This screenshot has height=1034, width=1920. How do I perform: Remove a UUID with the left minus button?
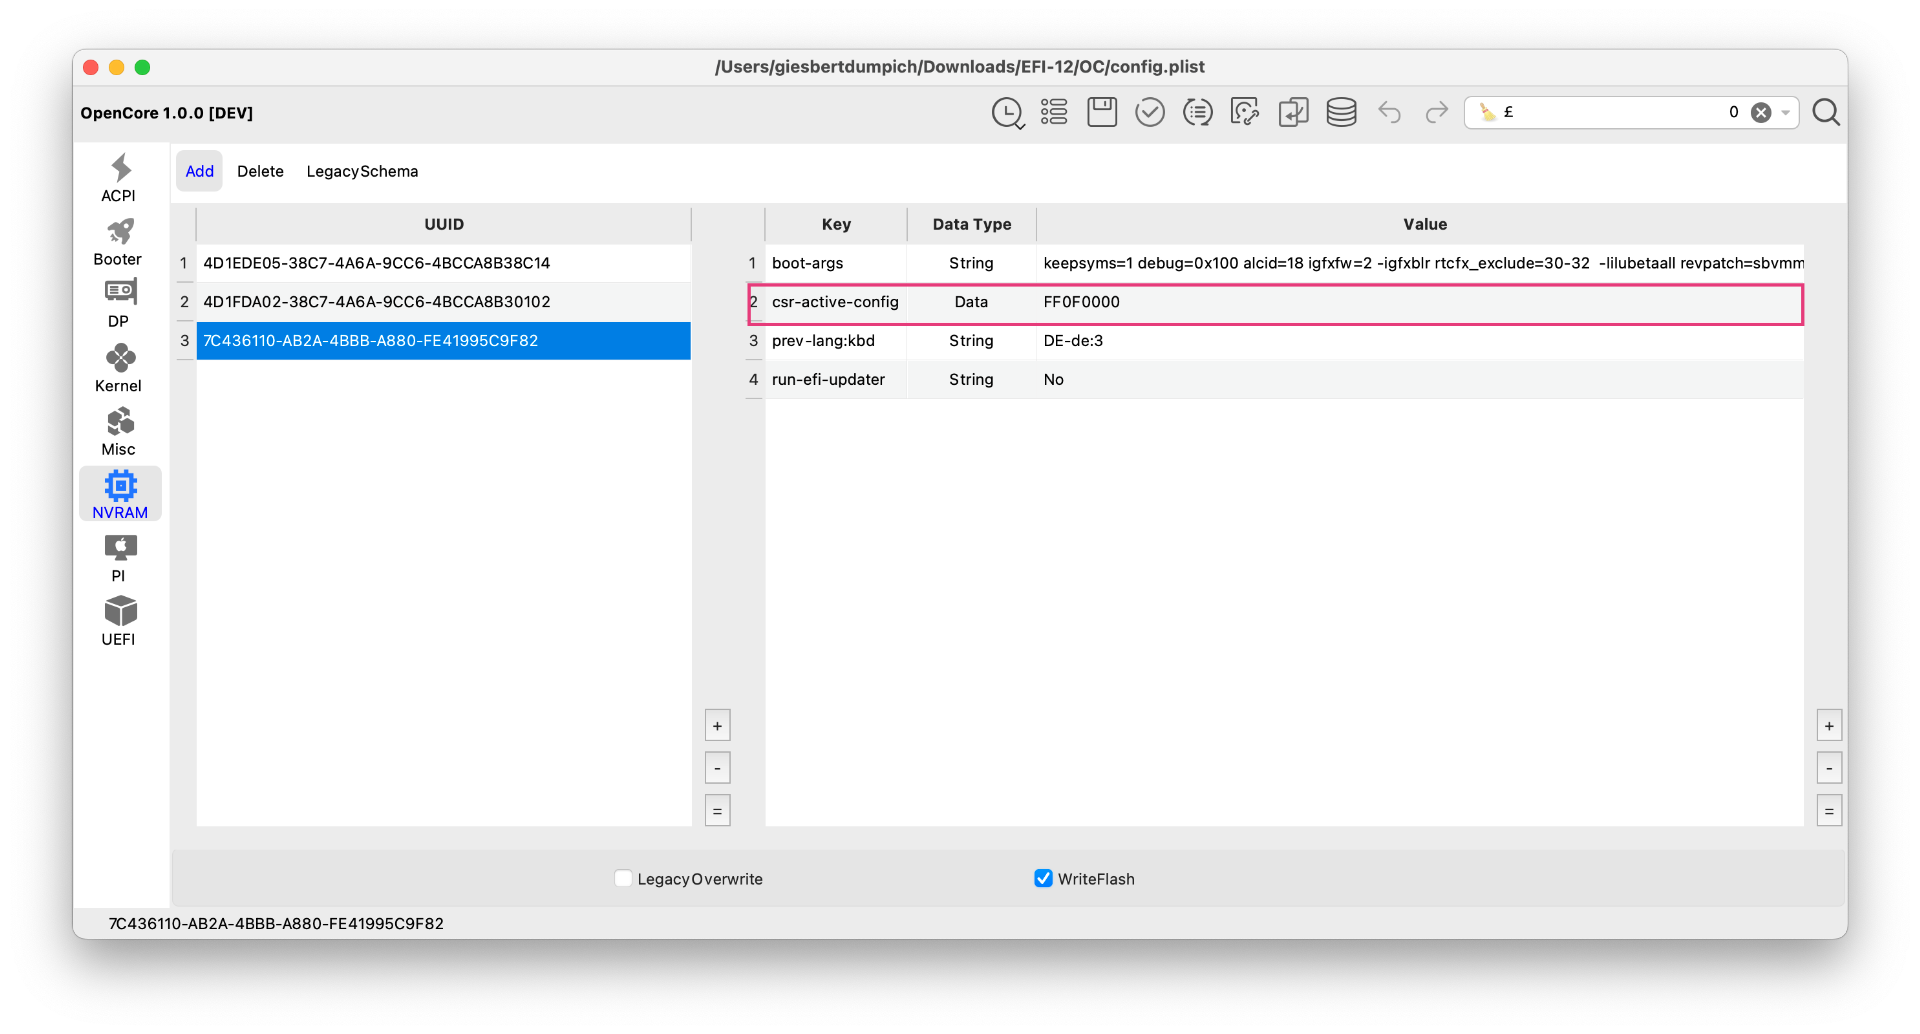click(717, 768)
